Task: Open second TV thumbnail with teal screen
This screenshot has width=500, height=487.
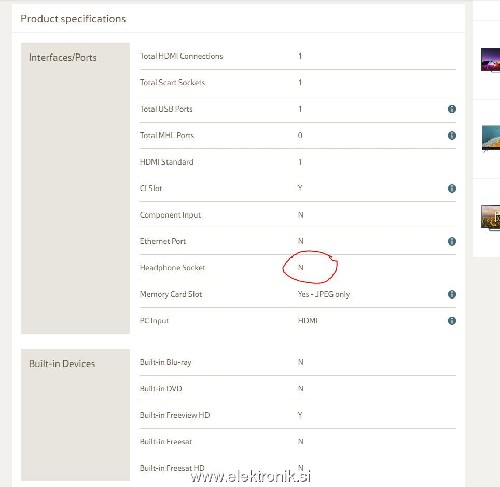Action: [x=491, y=138]
